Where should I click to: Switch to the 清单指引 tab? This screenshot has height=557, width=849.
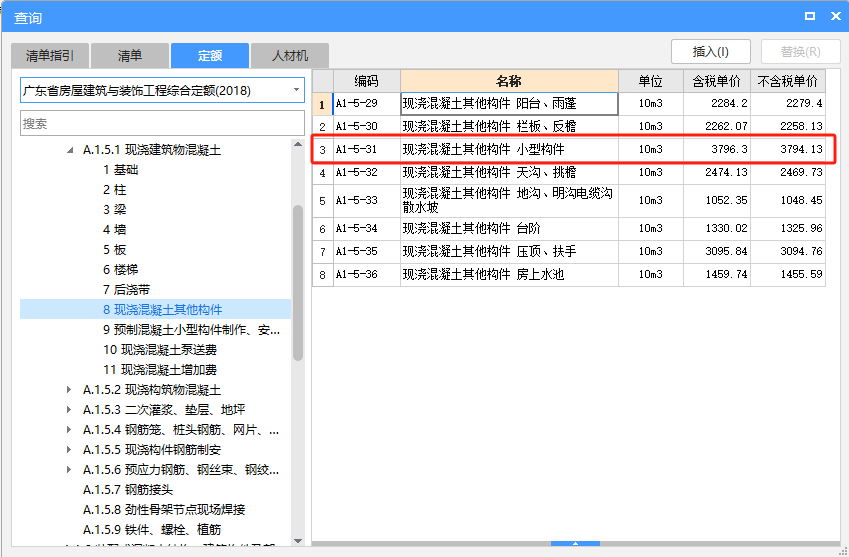[x=50, y=55]
